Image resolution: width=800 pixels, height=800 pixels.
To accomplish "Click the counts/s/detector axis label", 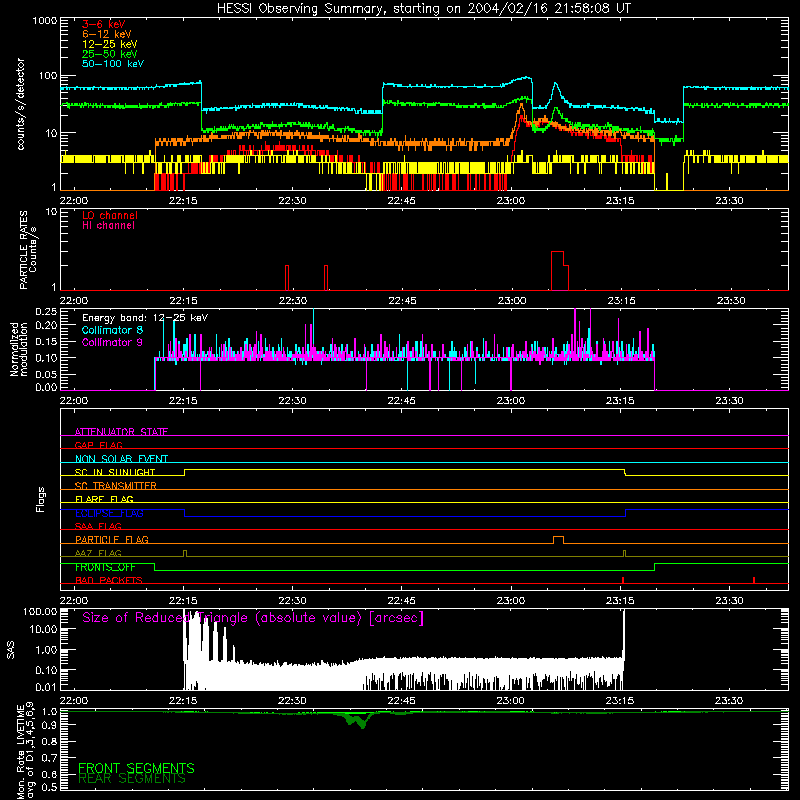I will point(20,104).
